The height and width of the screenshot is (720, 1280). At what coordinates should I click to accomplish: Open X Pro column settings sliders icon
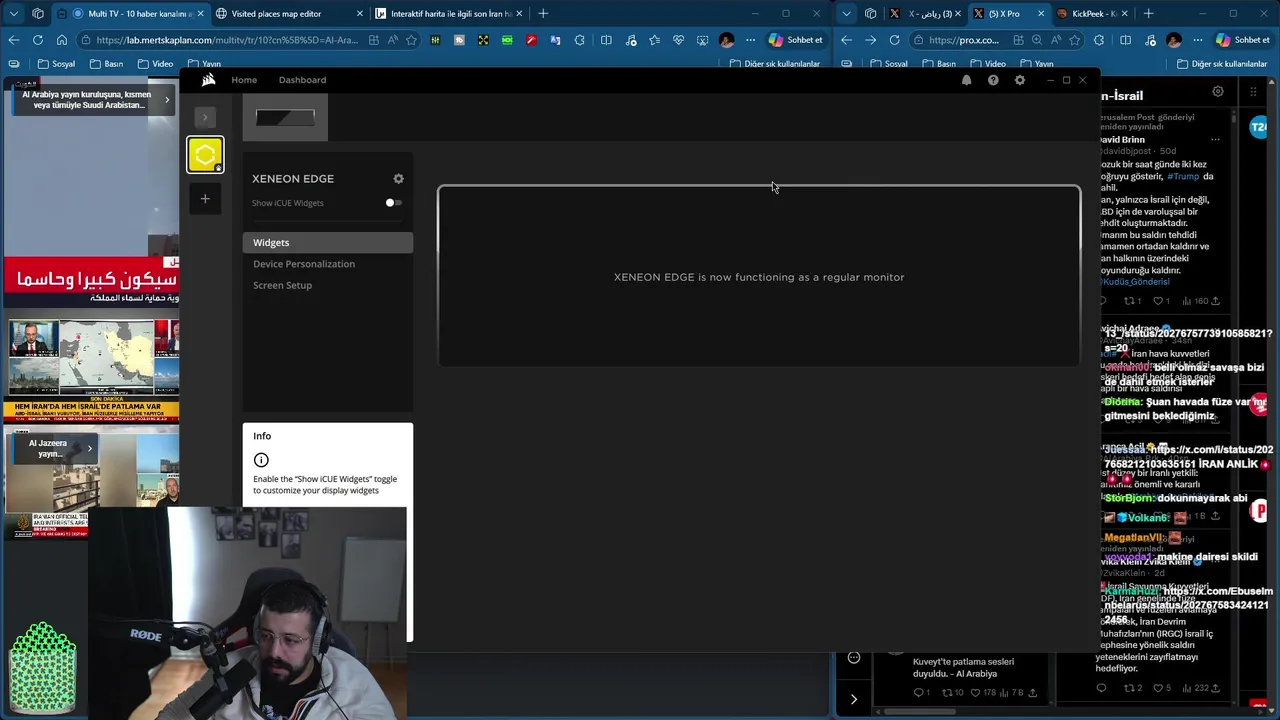tap(1218, 92)
